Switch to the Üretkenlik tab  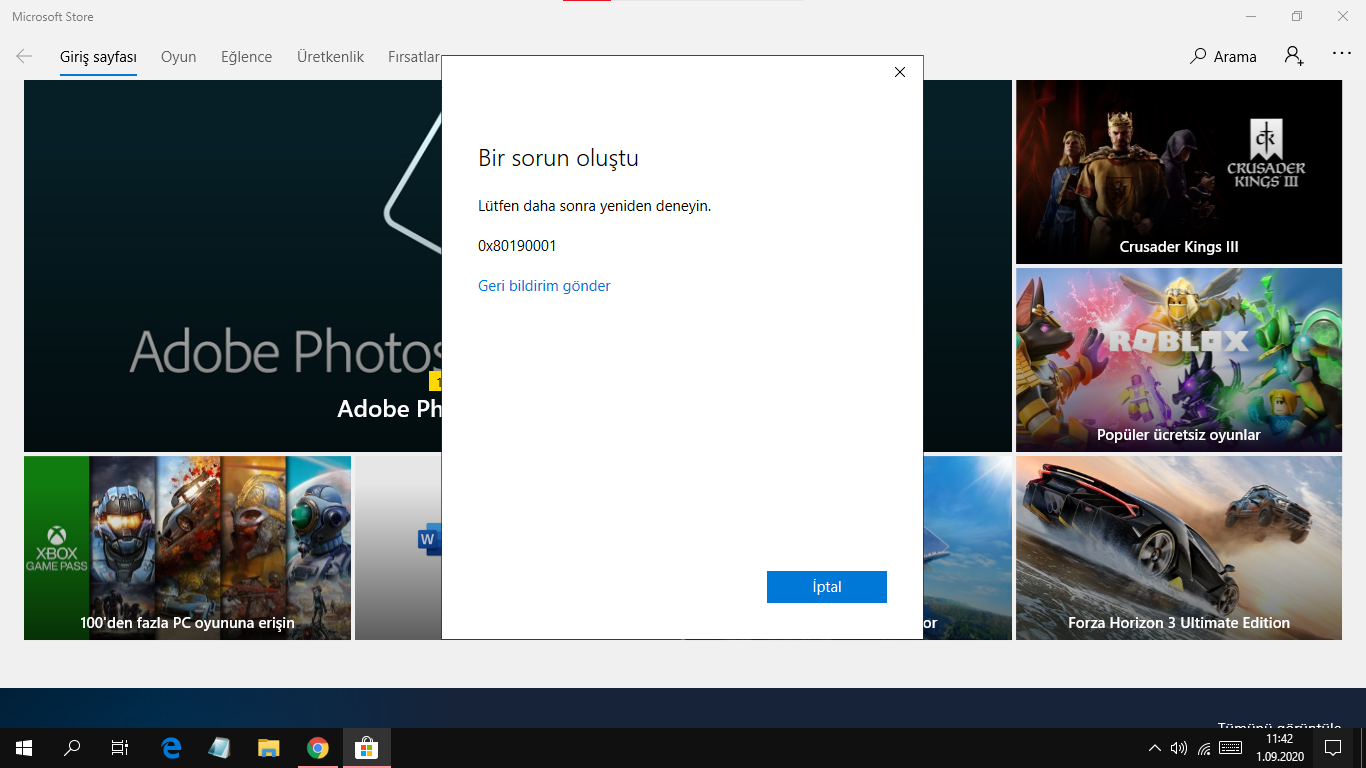330,57
